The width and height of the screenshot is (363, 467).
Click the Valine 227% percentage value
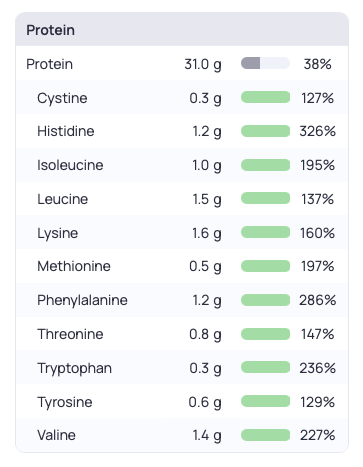(317, 435)
